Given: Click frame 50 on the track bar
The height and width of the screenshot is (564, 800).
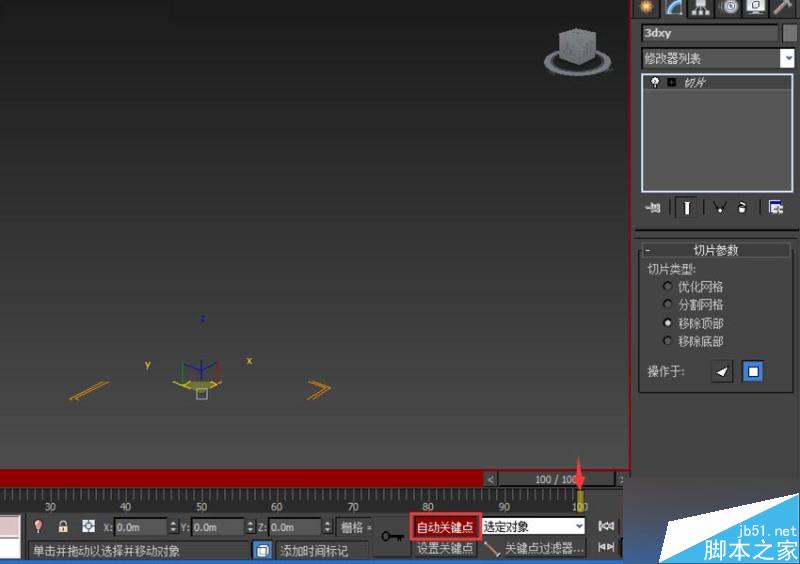Looking at the screenshot, I should (202, 506).
